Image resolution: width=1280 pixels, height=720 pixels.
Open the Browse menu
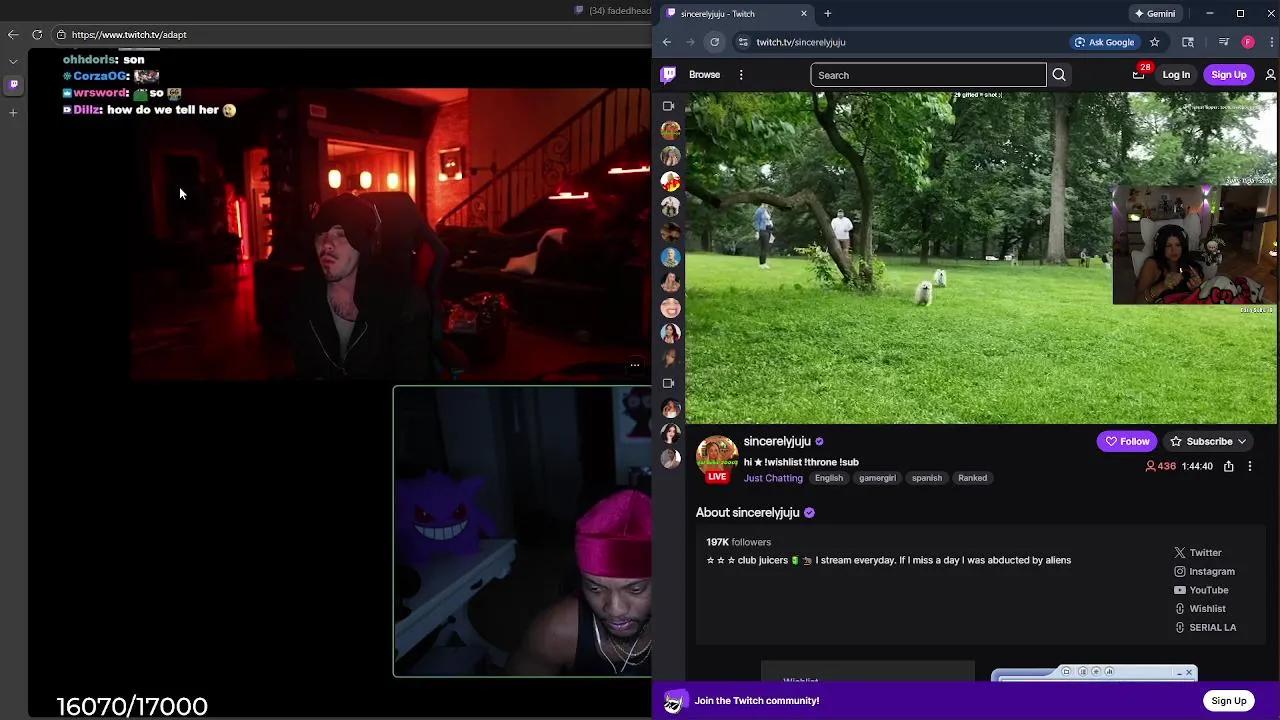click(x=704, y=74)
